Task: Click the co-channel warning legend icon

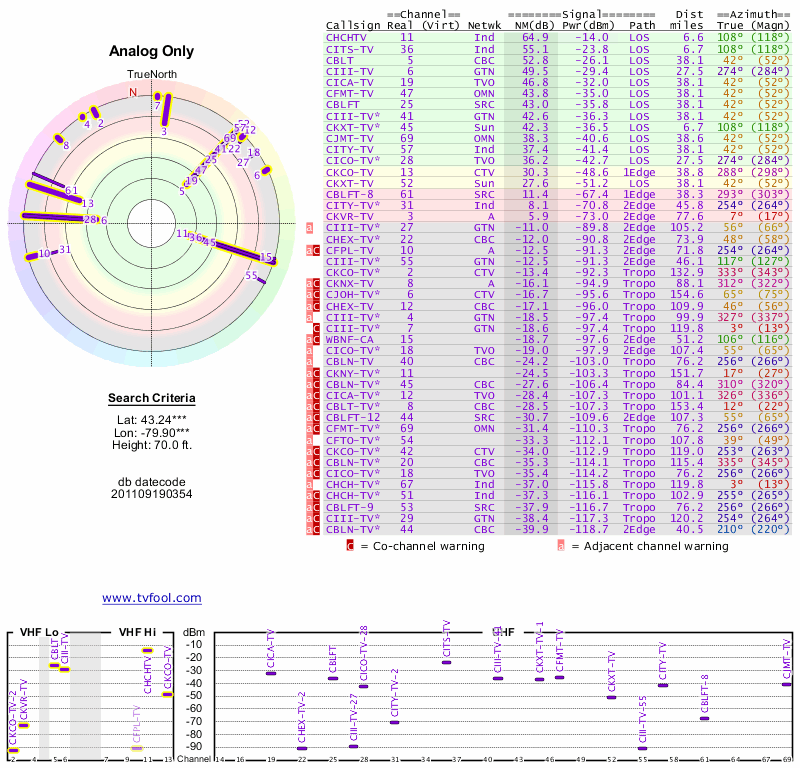Action: pyautogui.click(x=350, y=546)
